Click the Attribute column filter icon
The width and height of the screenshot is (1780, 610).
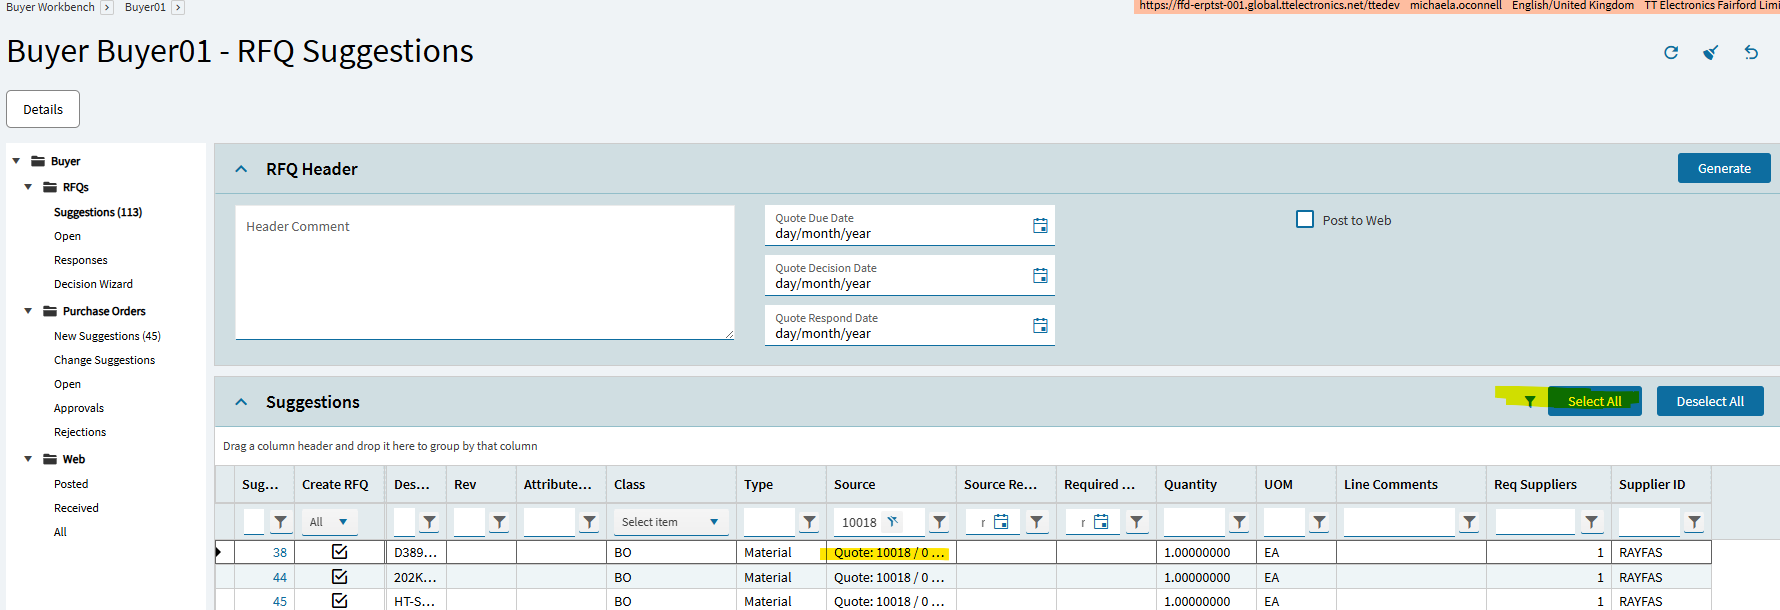(x=590, y=522)
